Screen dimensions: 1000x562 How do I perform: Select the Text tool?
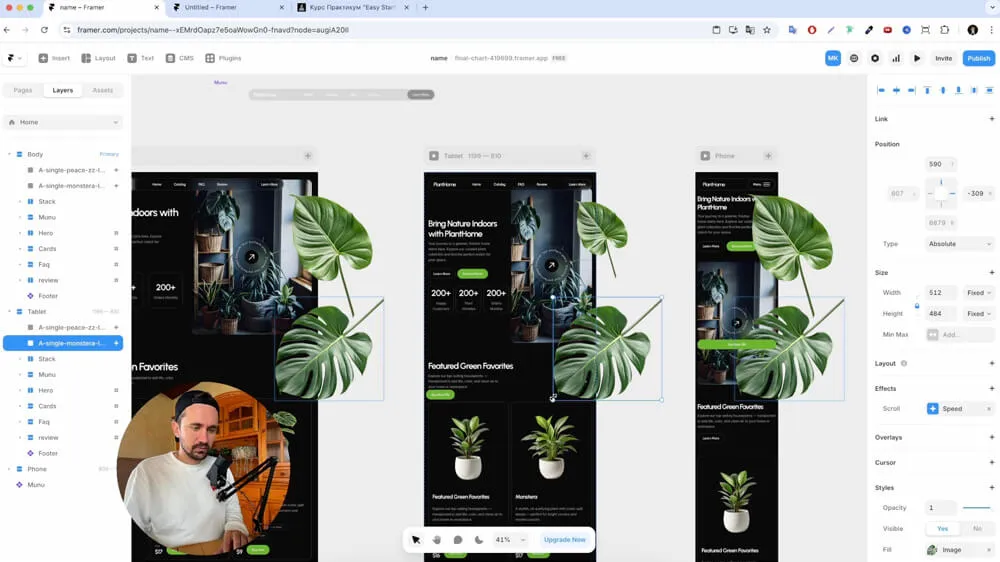140,58
